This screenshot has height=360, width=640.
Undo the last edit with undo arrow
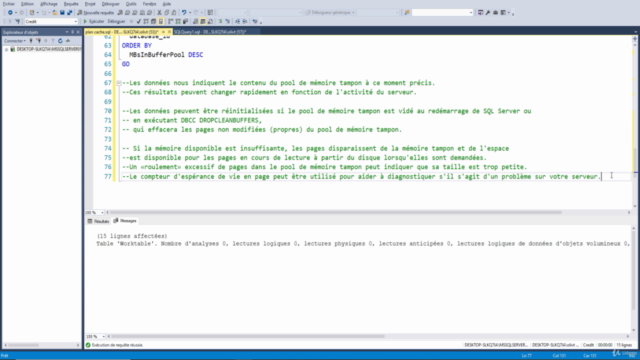[x=184, y=13]
